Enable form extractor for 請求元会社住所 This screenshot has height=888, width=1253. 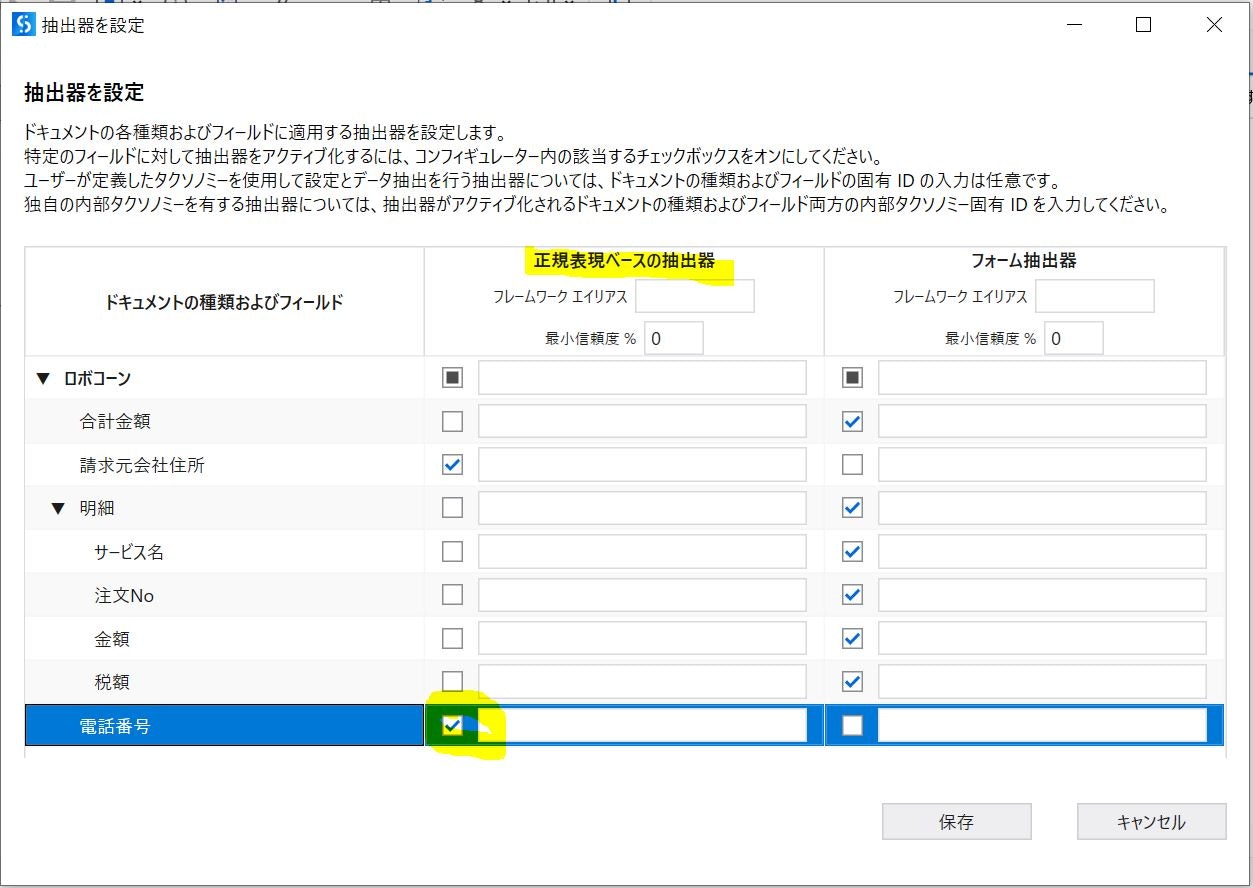coord(851,464)
